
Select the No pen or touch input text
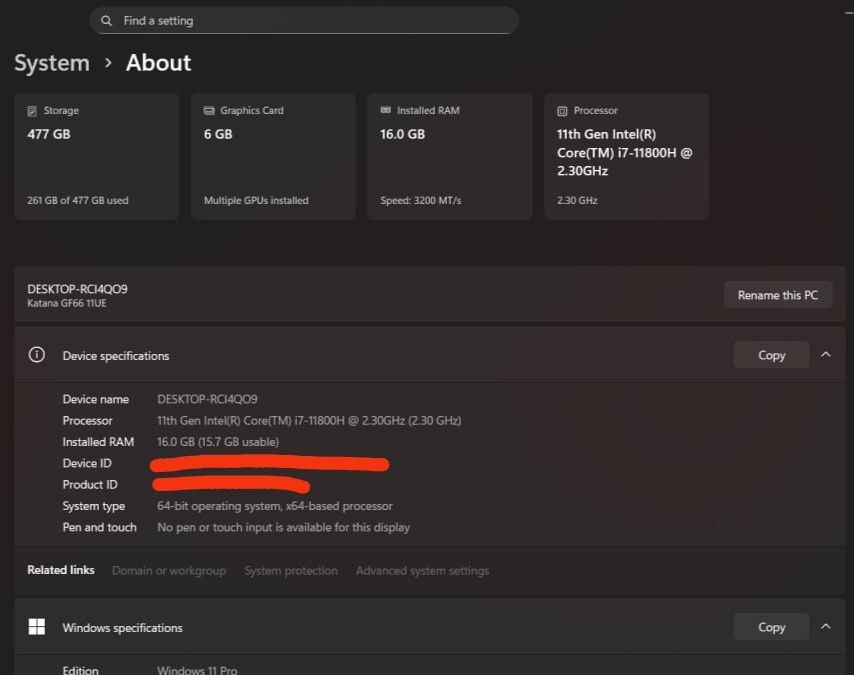click(283, 527)
